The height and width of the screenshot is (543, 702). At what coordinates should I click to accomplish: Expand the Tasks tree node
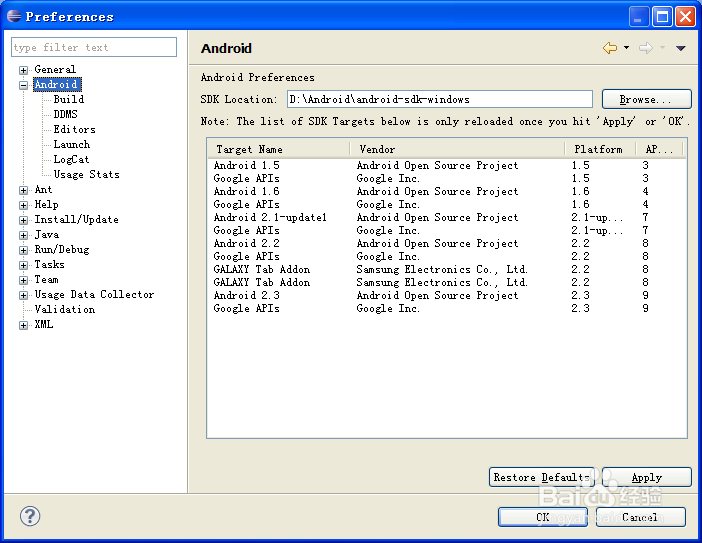(23, 265)
